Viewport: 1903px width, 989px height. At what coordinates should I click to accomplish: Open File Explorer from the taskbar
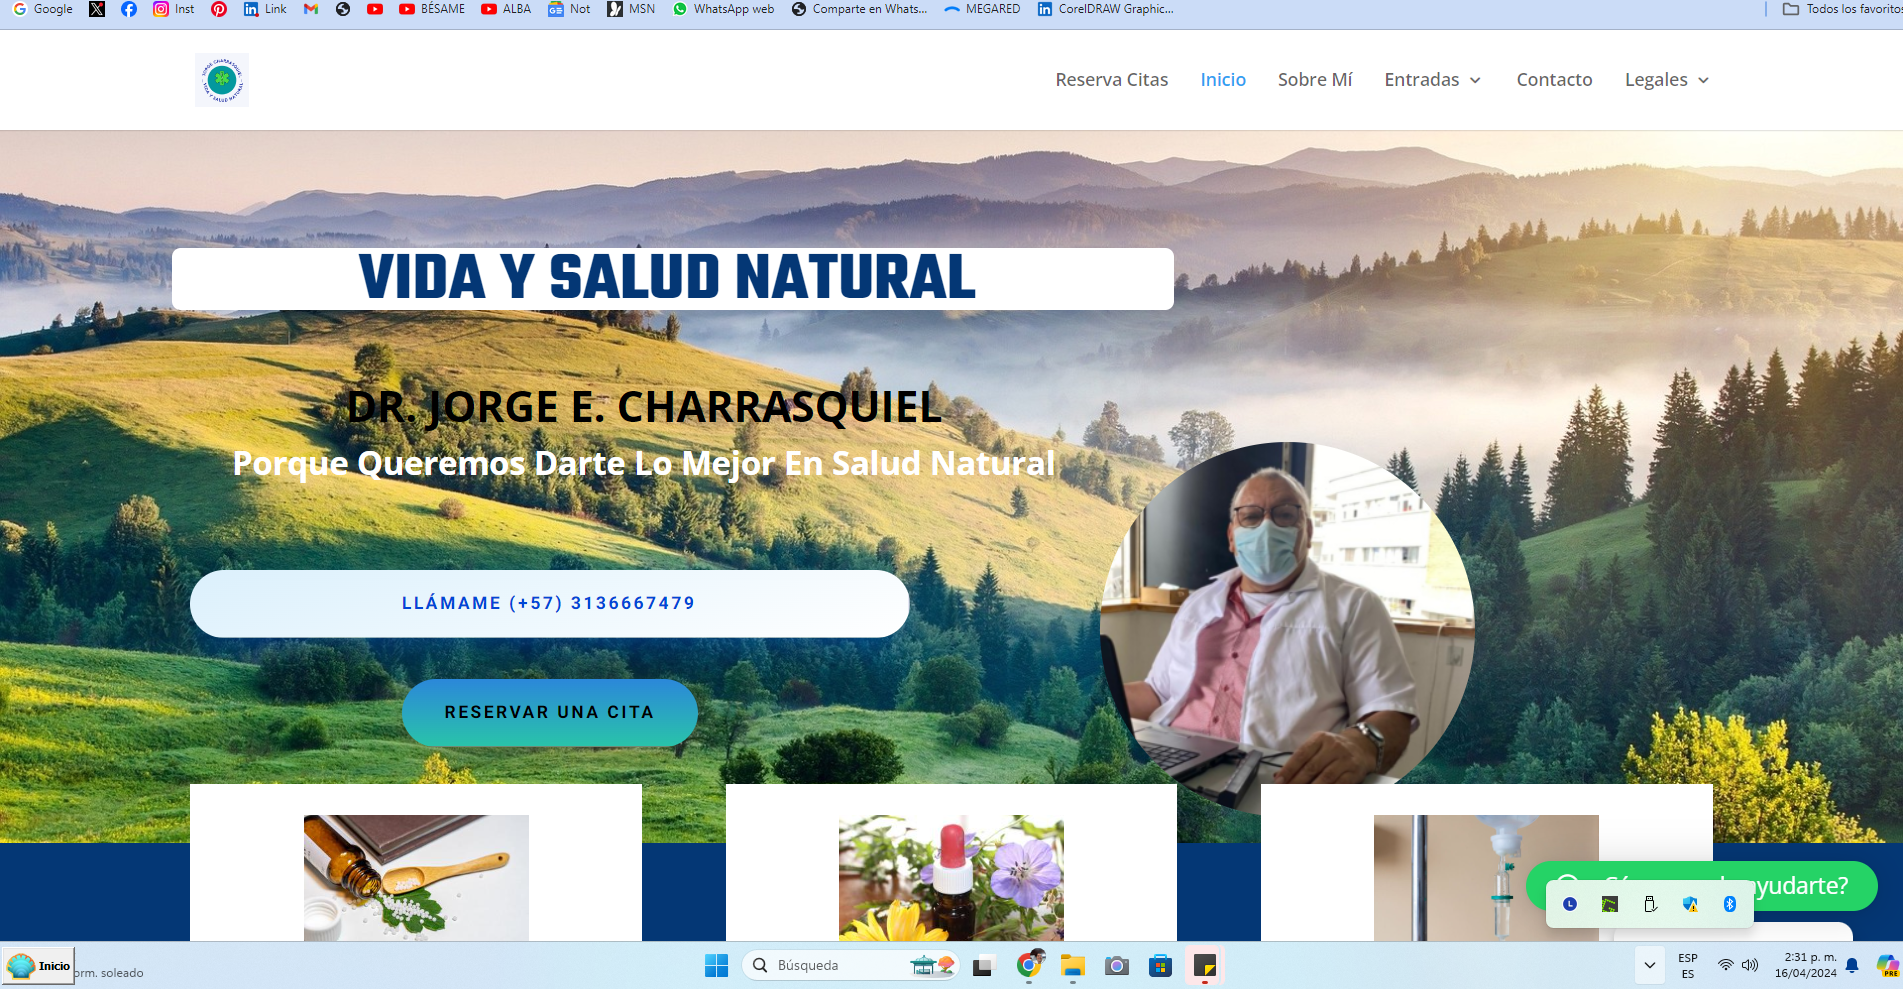click(x=1073, y=965)
